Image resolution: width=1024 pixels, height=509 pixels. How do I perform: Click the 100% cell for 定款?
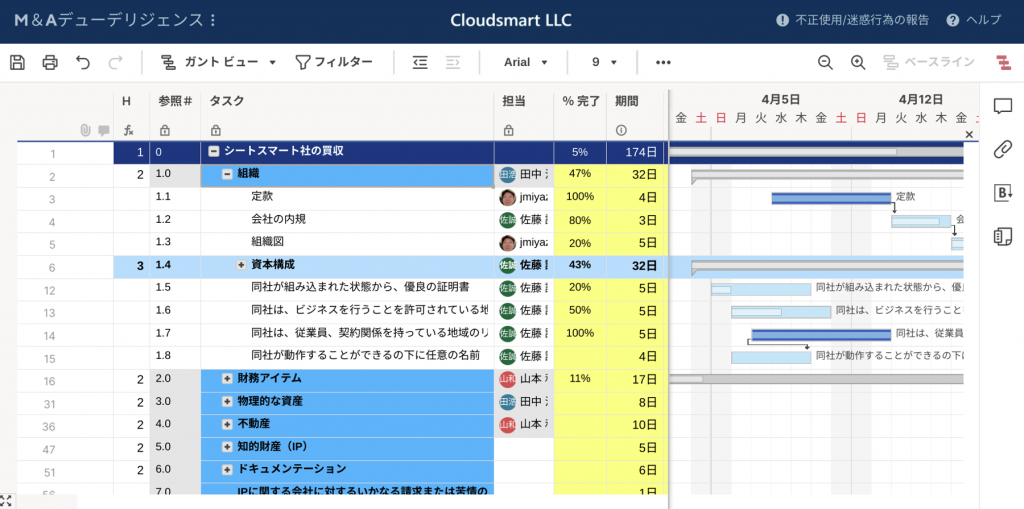[581, 197]
